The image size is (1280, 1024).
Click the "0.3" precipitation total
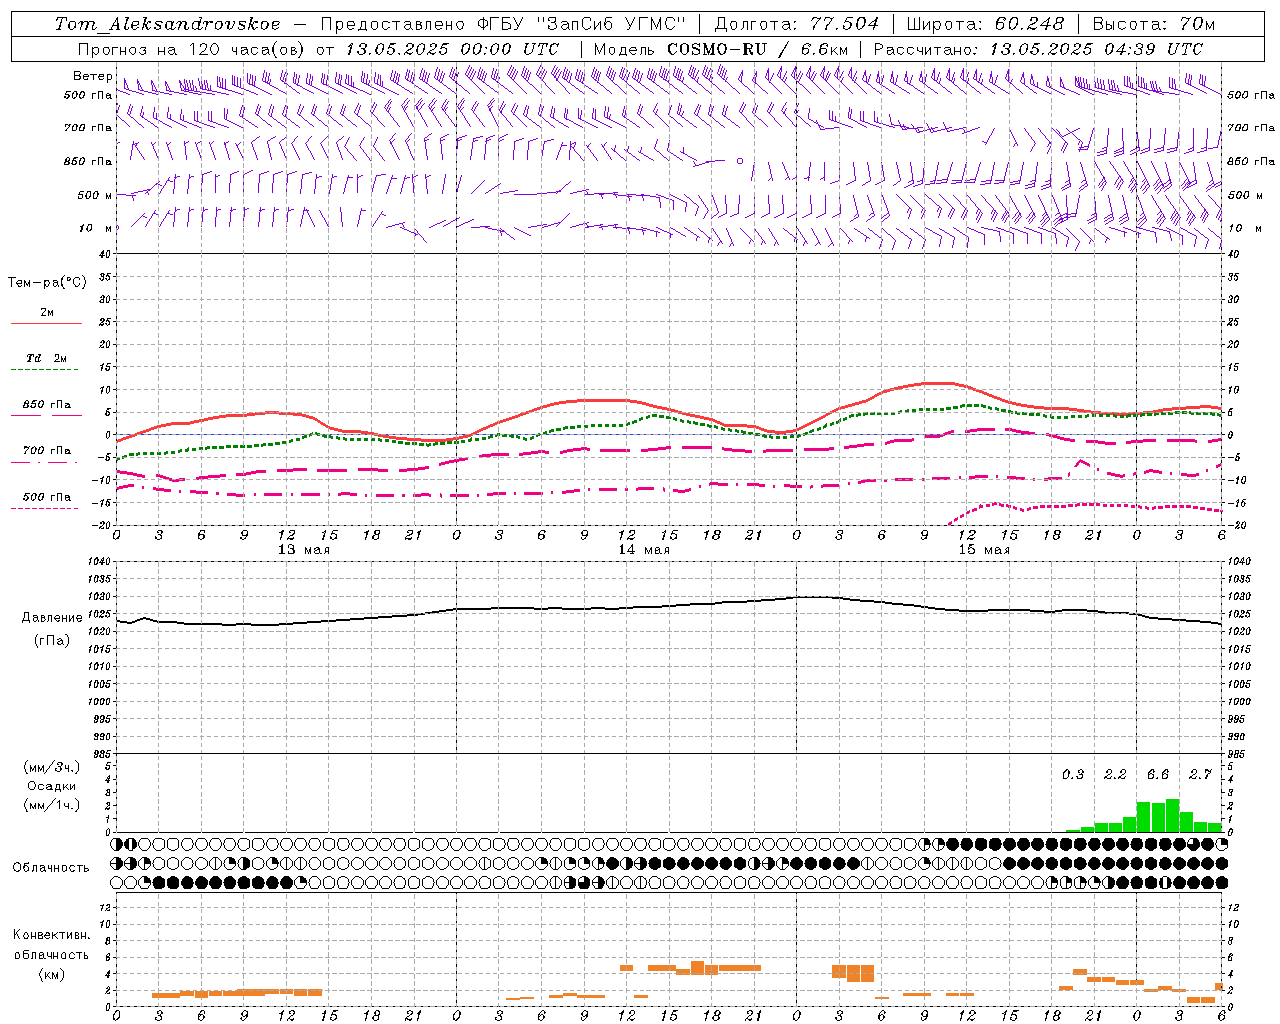[x=1073, y=774]
